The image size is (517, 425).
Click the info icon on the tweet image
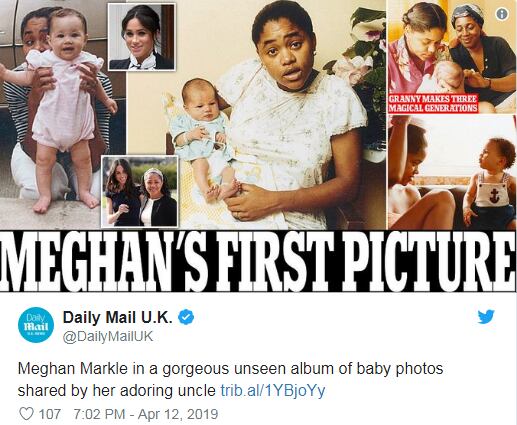click(502, 14)
